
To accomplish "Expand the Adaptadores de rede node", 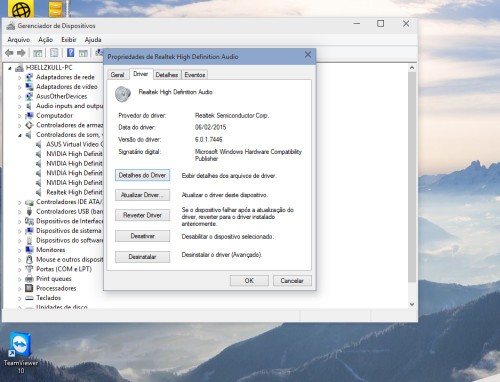I will (x=20, y=77).
